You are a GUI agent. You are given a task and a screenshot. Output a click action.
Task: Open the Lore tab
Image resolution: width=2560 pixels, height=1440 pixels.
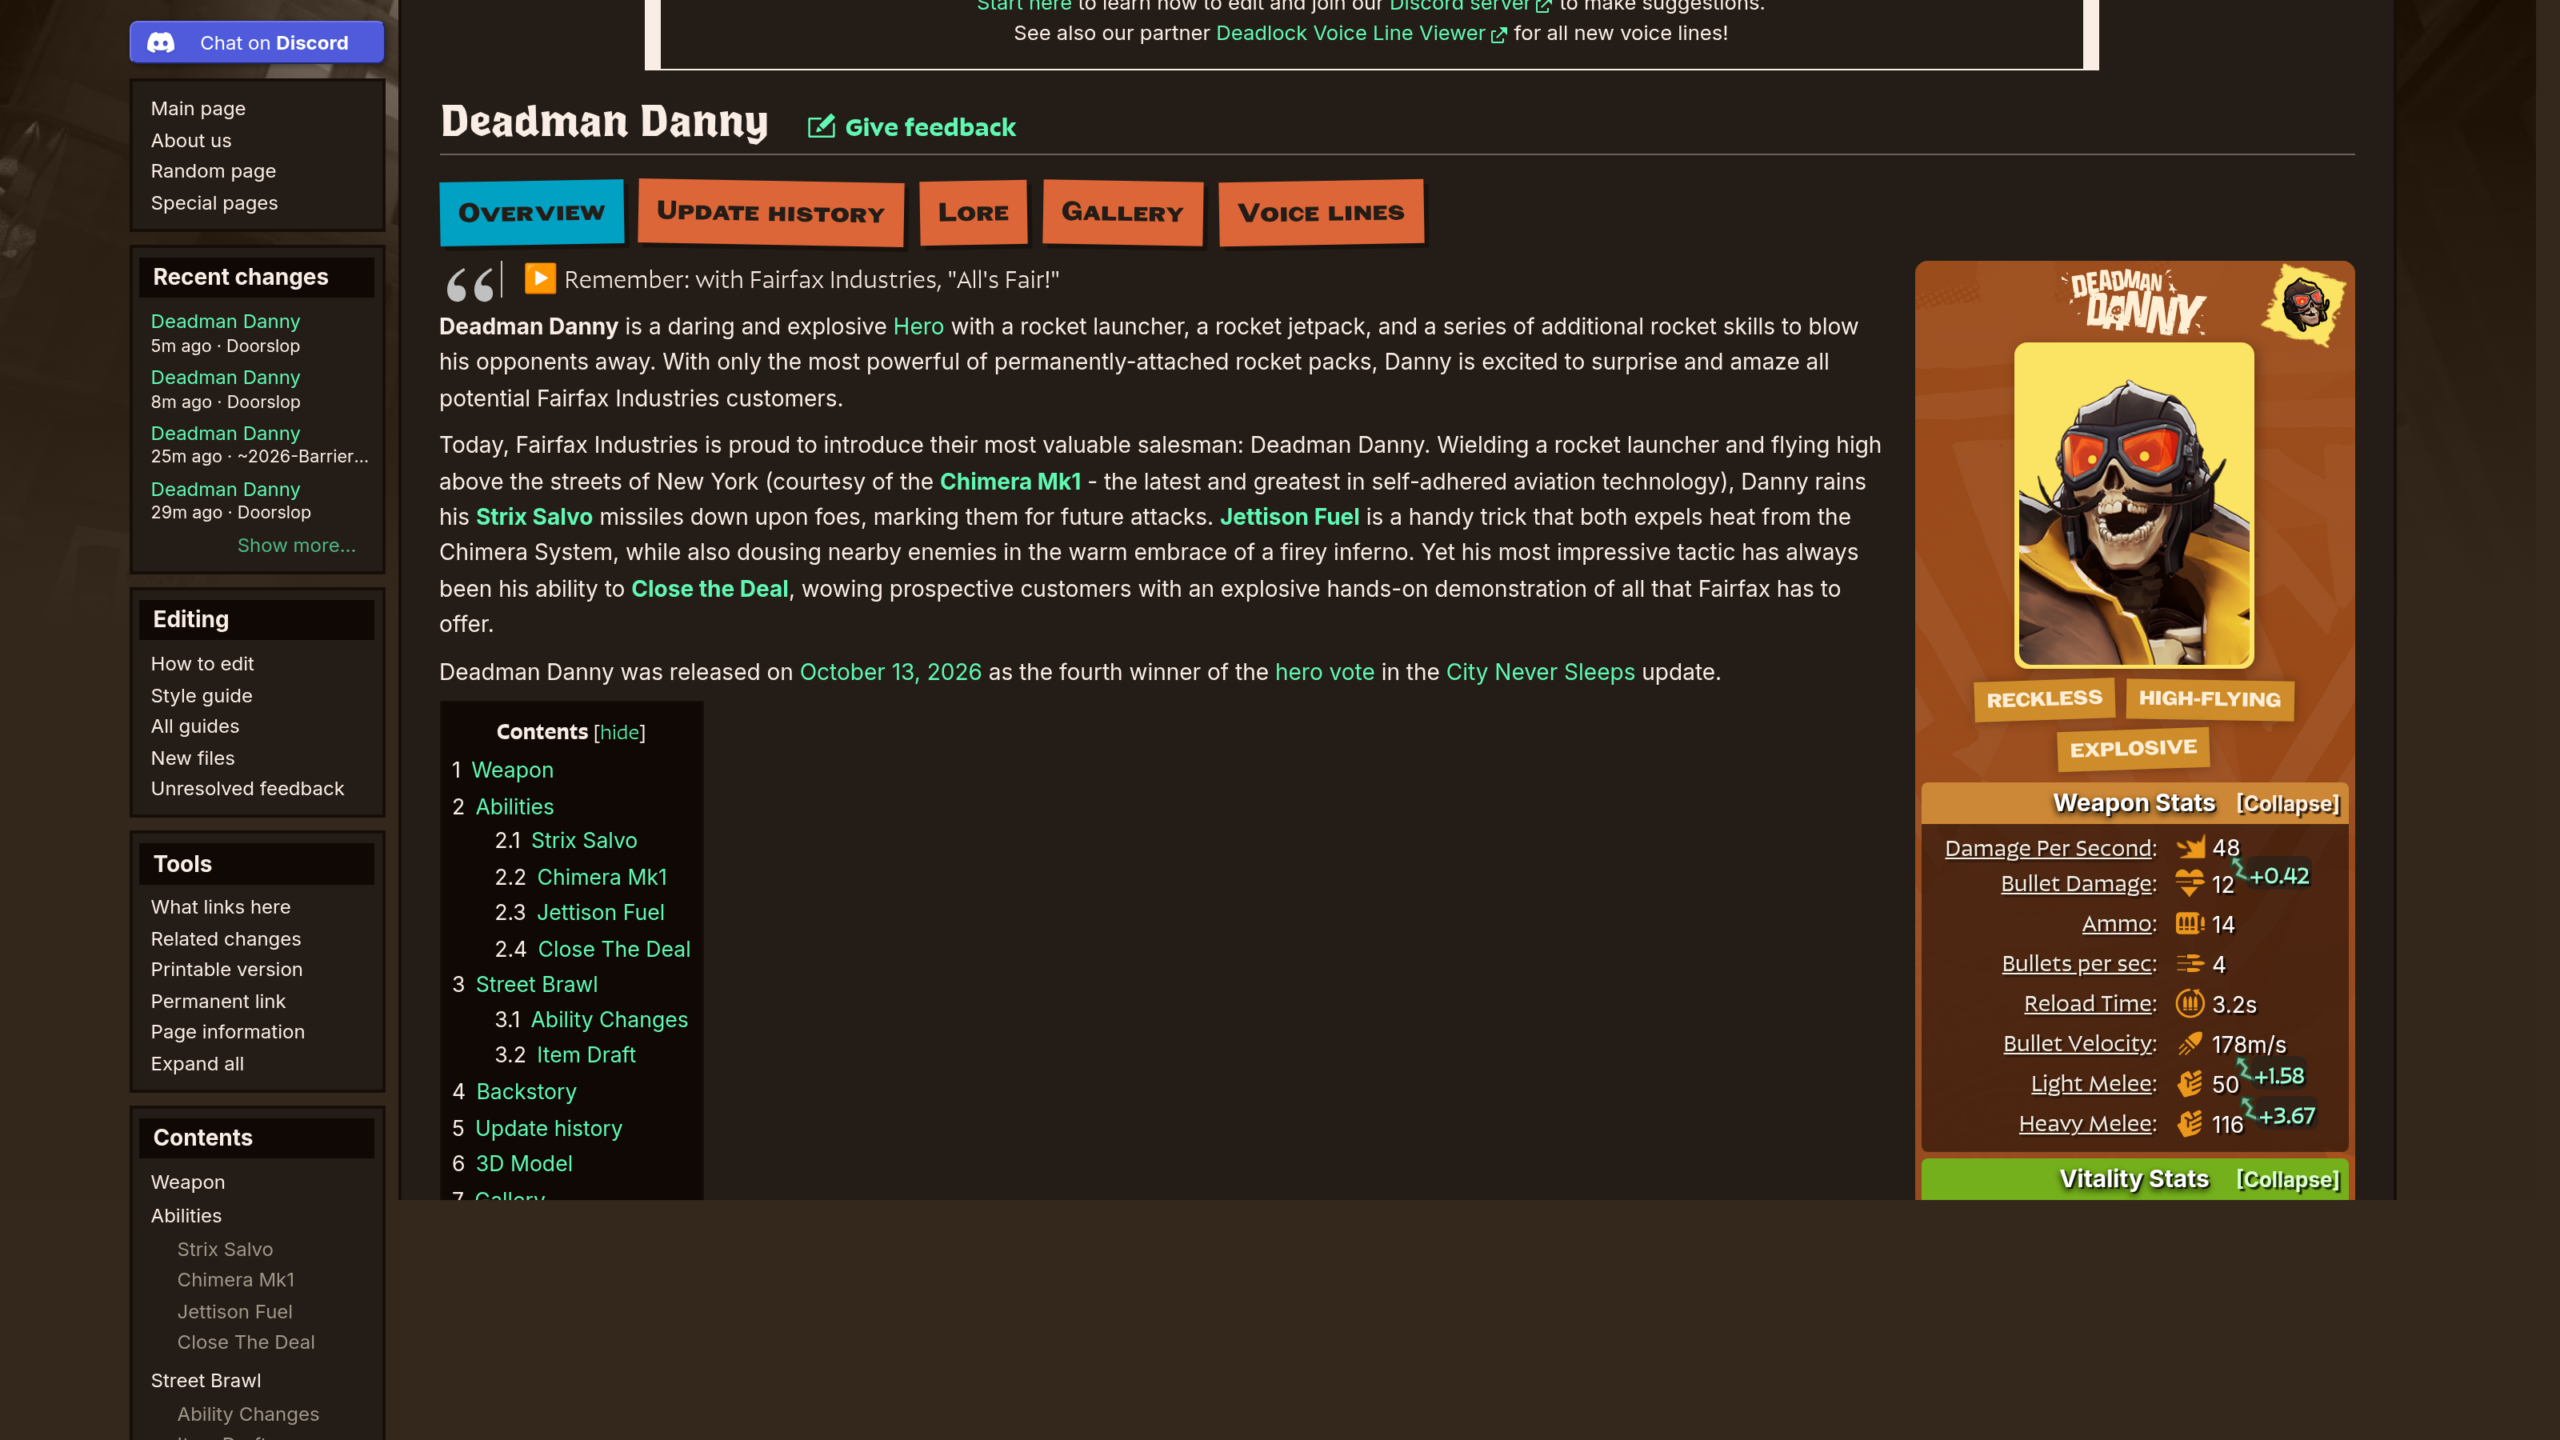[973, 213]
